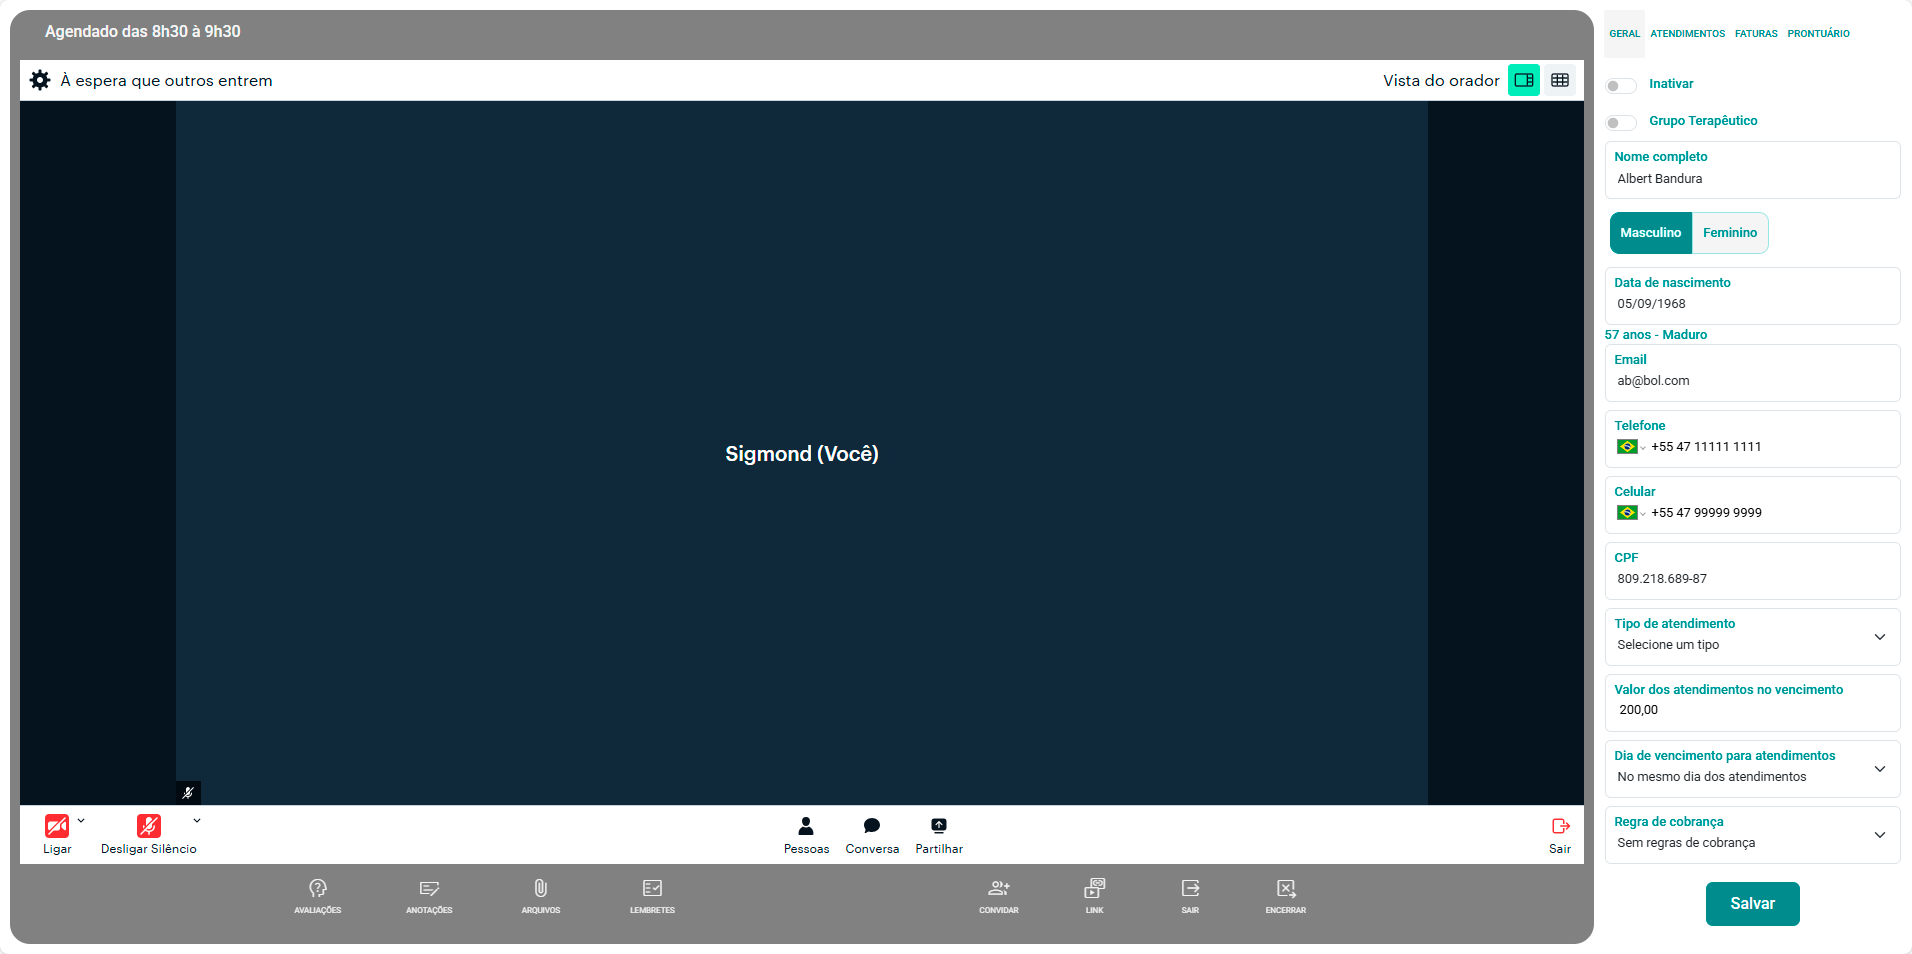Open the Prontuário tab
Screen dimensions: 1912x954
point(1818,34)
